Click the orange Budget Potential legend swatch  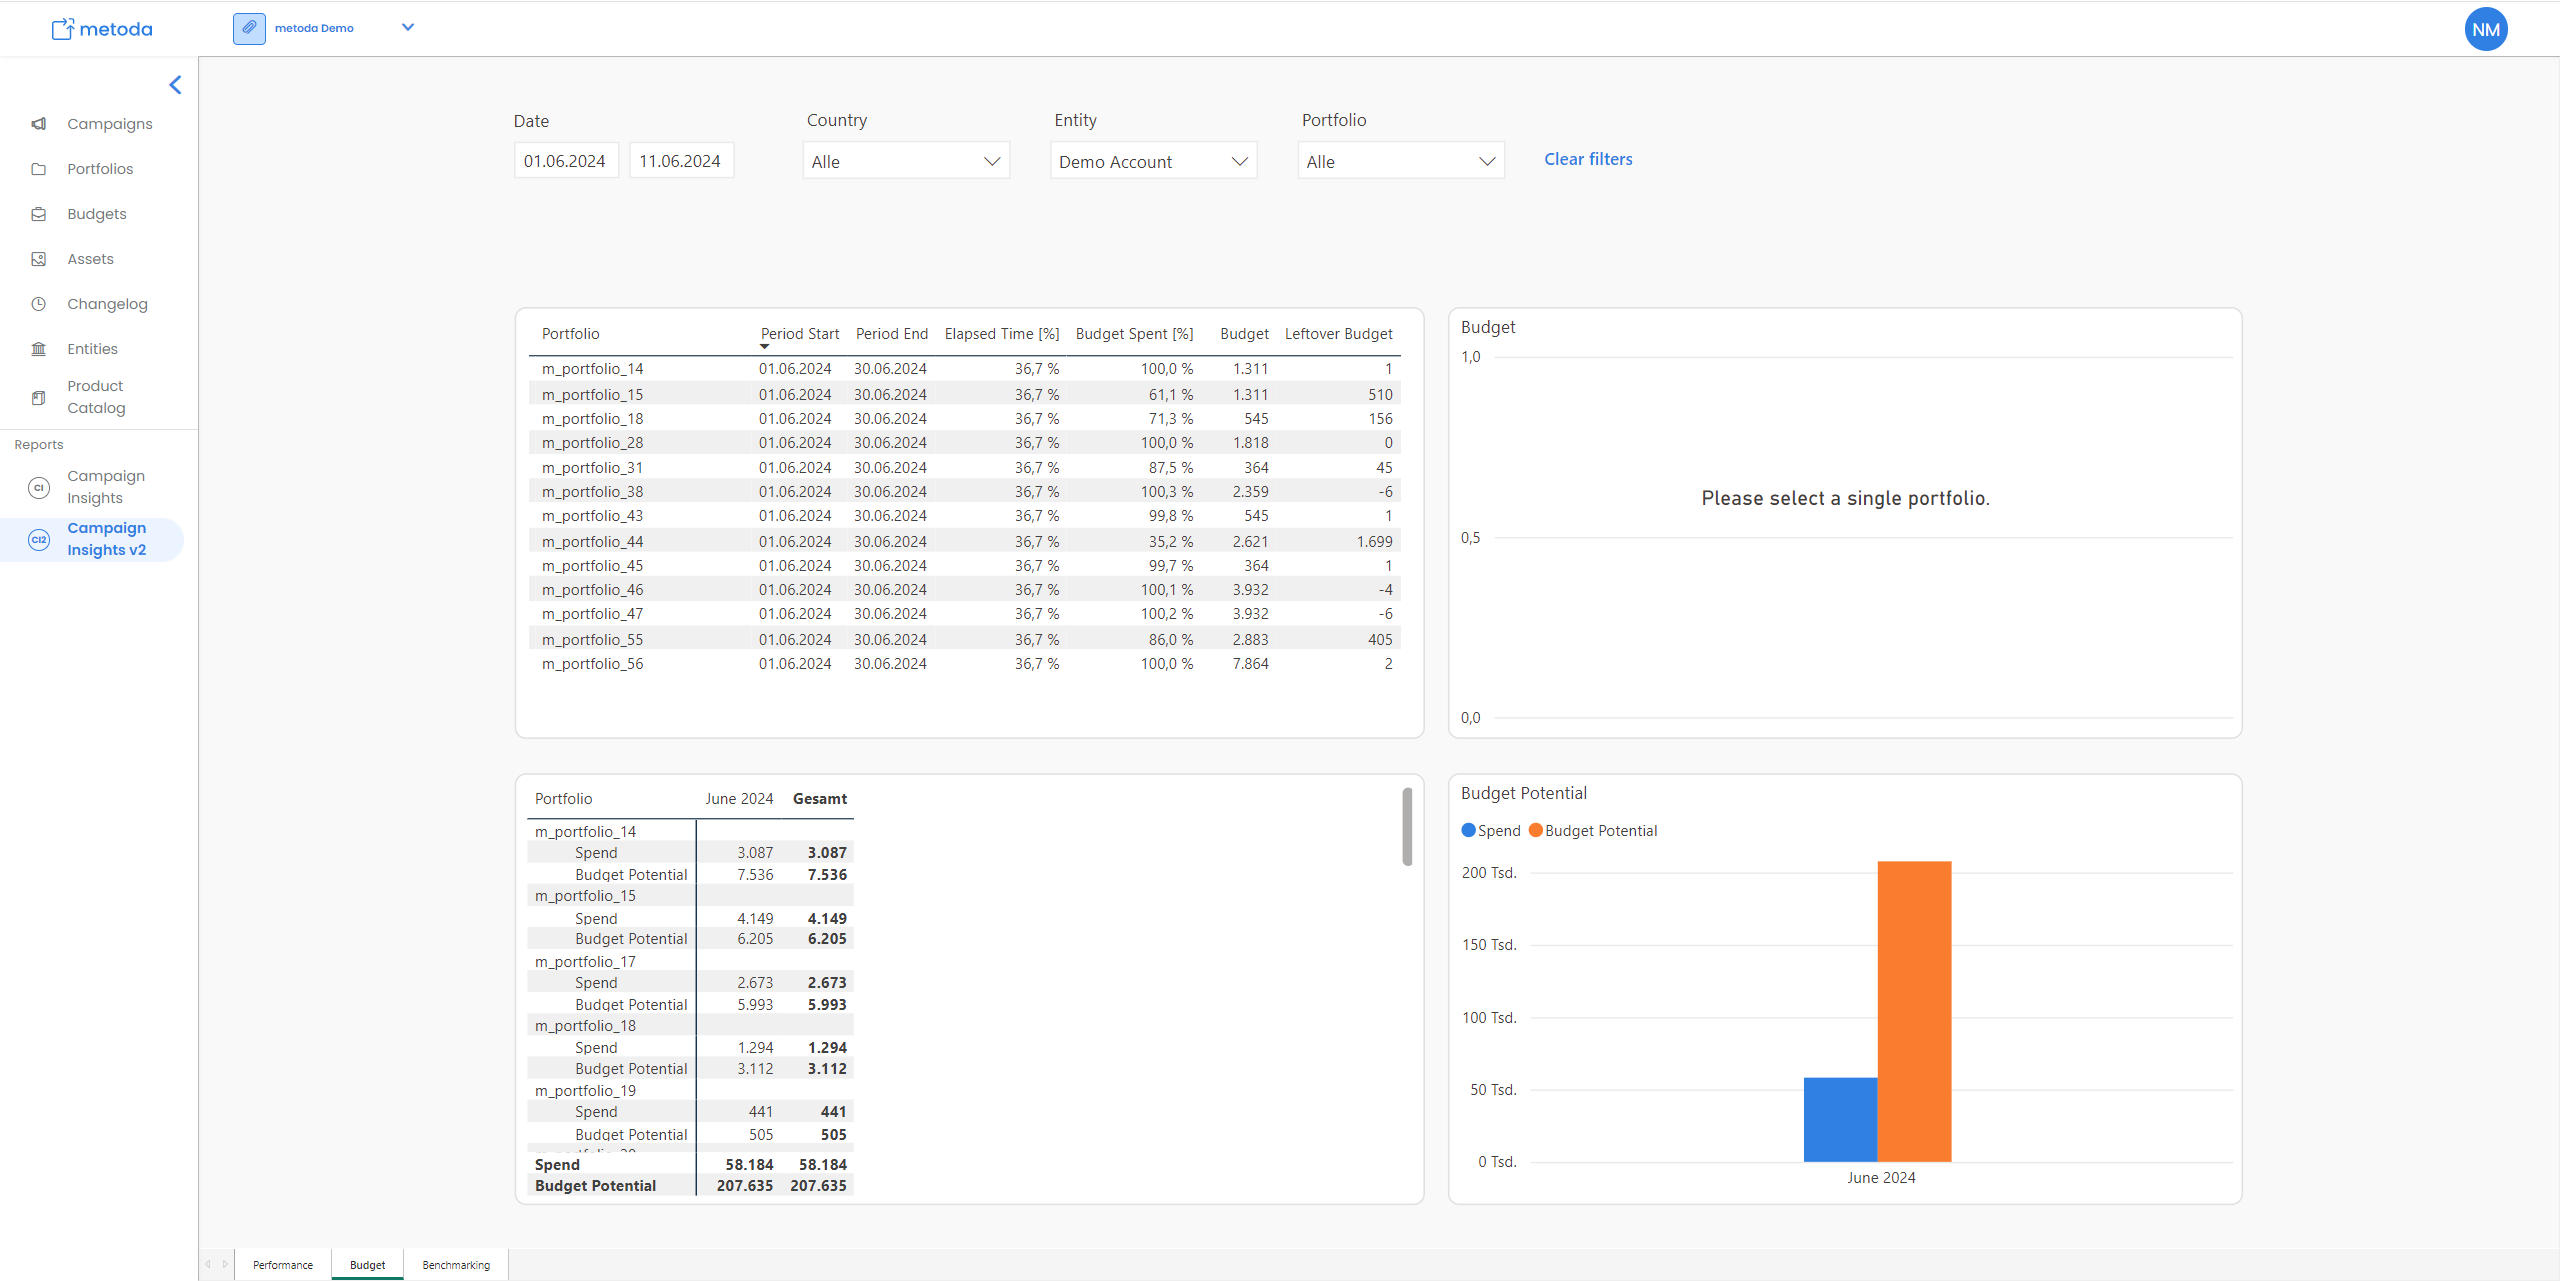click(1536, 831)
